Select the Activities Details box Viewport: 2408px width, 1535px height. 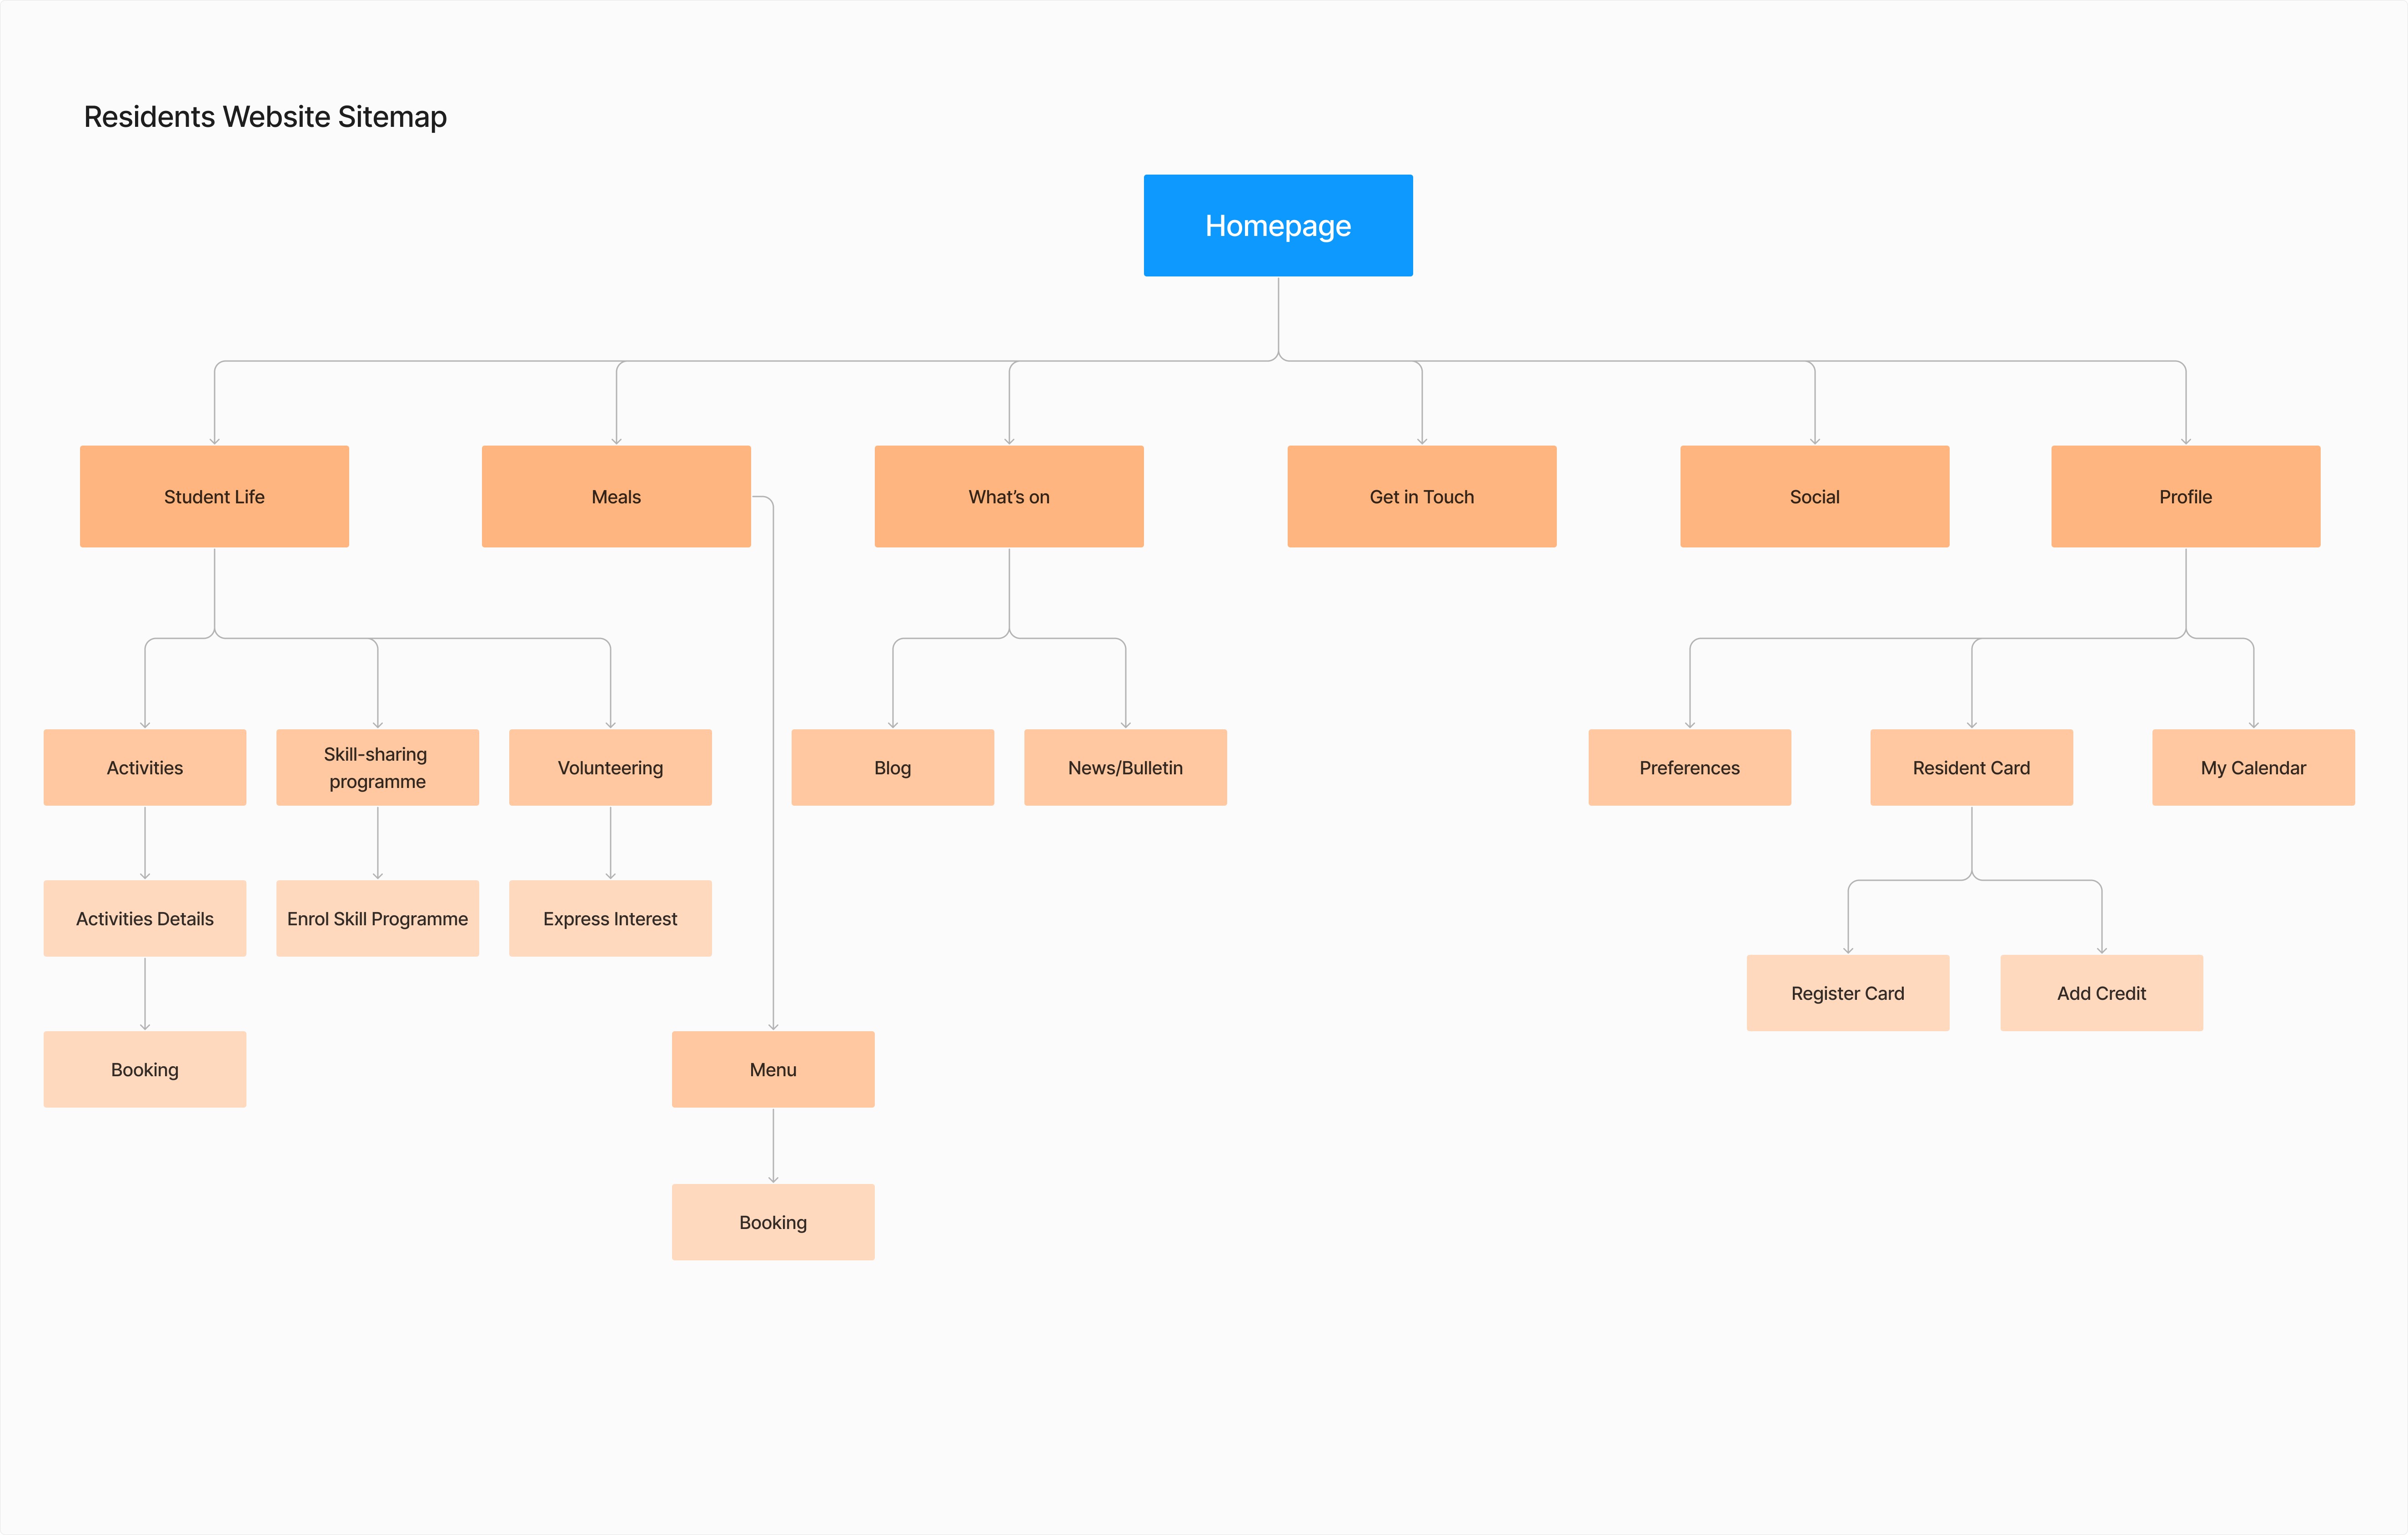pyautogui.click(x=145, y=918)
